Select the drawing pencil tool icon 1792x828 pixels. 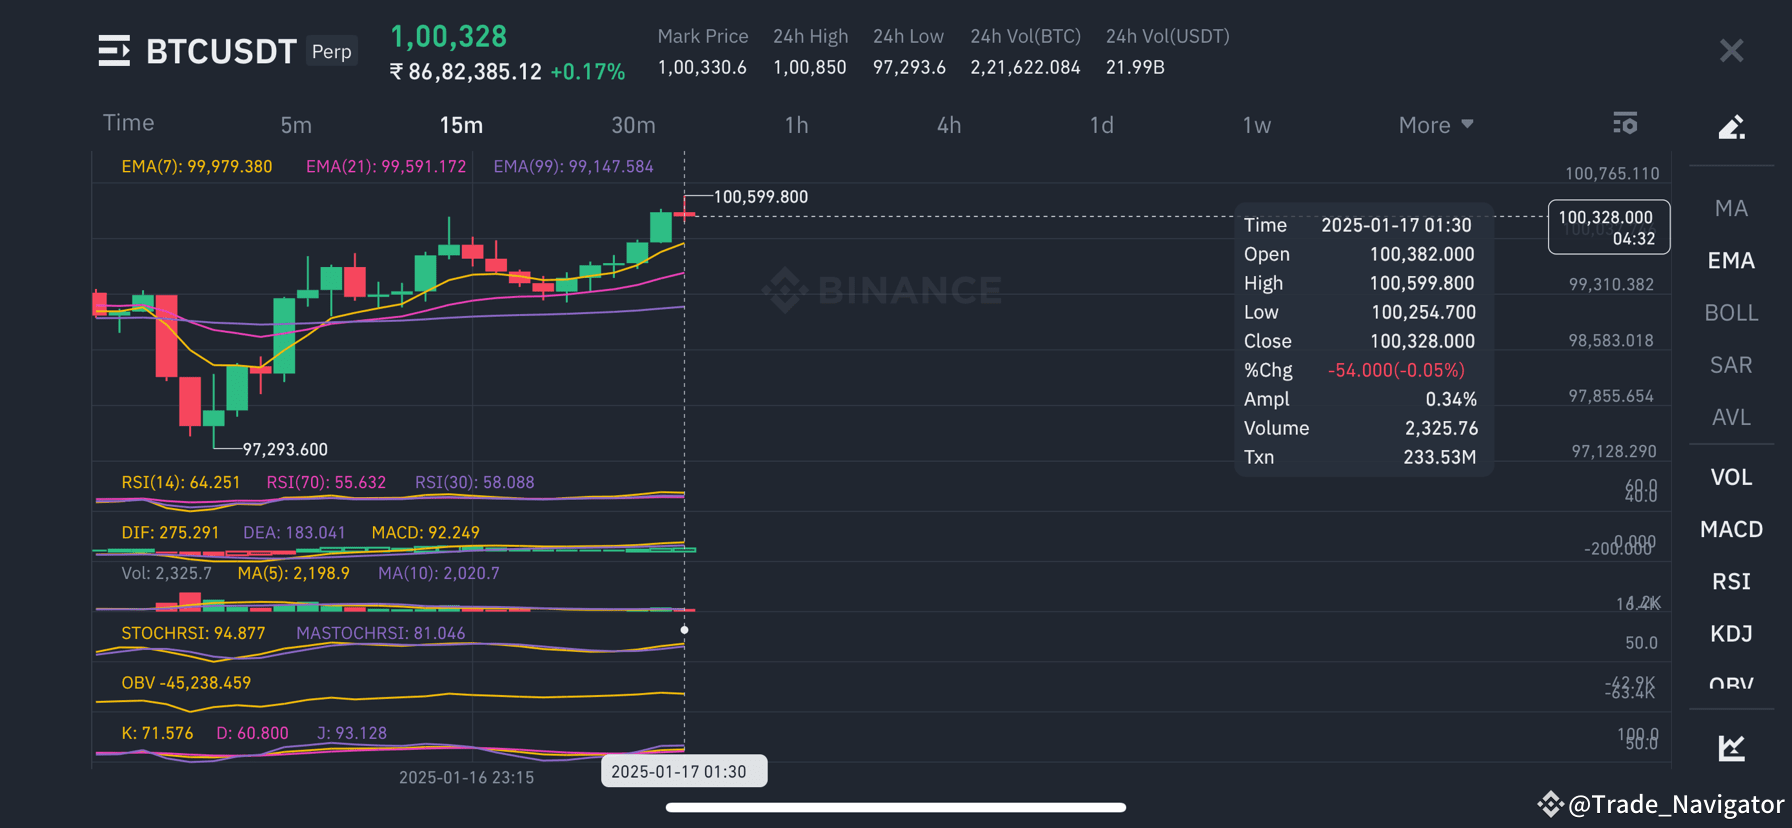point(1731,127)
